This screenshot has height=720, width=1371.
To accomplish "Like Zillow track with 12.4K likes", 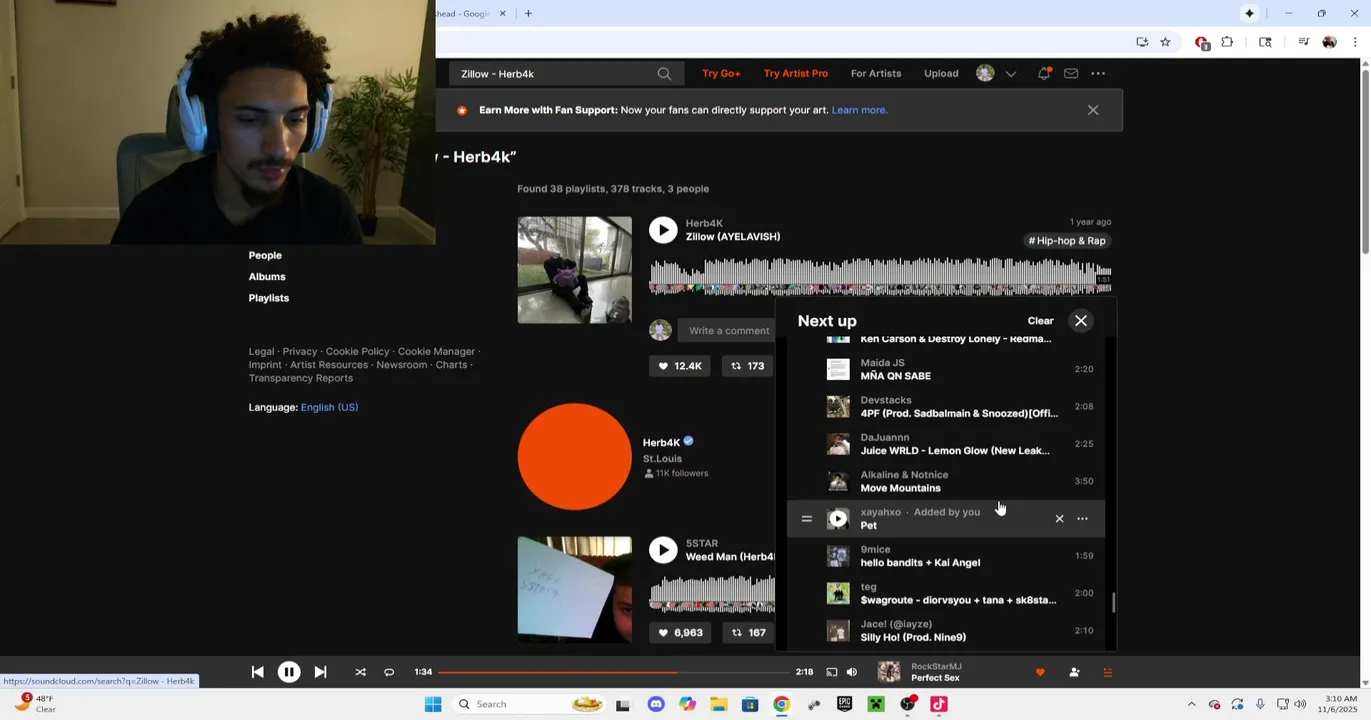I will point(680,366).
